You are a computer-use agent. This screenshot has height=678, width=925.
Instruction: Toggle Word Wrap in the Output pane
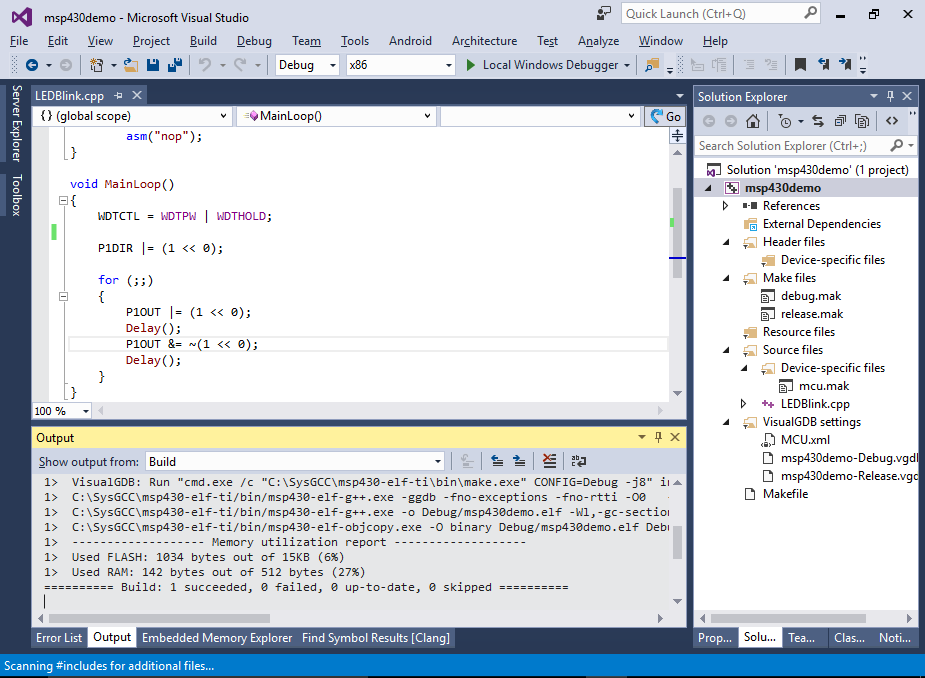(x=579, y=461)
